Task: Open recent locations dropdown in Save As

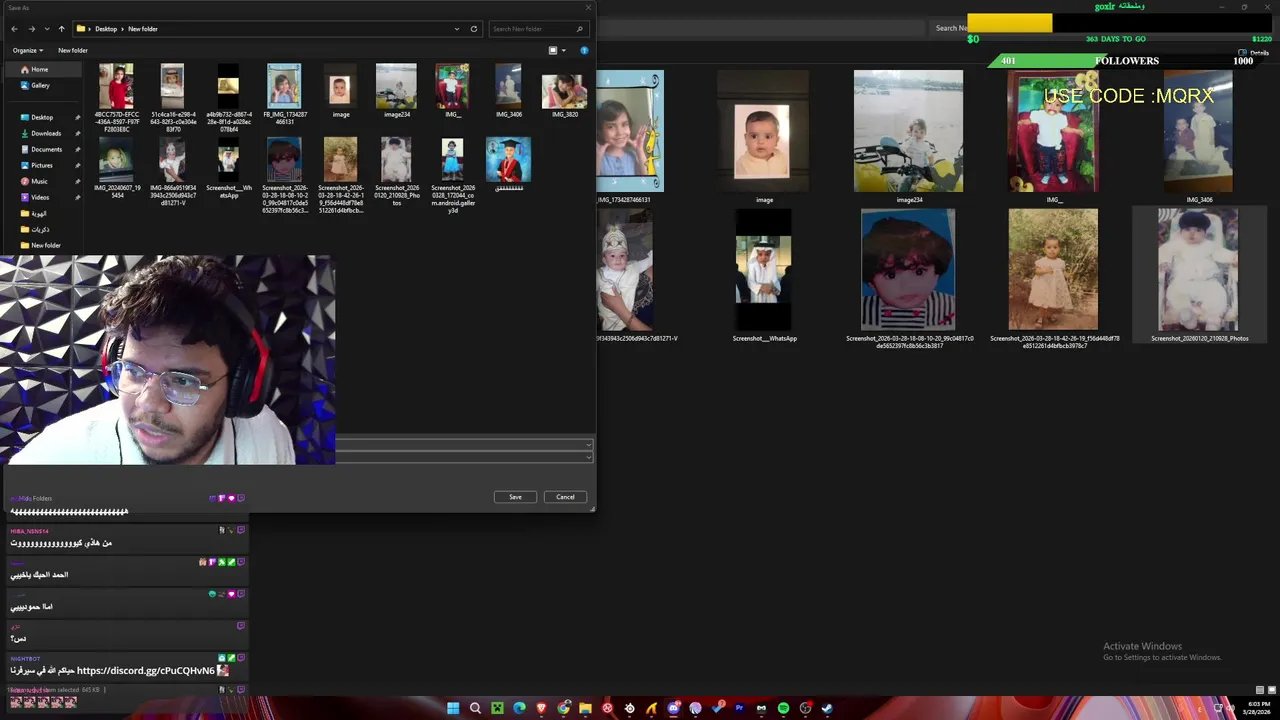Action: tap(46, 29)
